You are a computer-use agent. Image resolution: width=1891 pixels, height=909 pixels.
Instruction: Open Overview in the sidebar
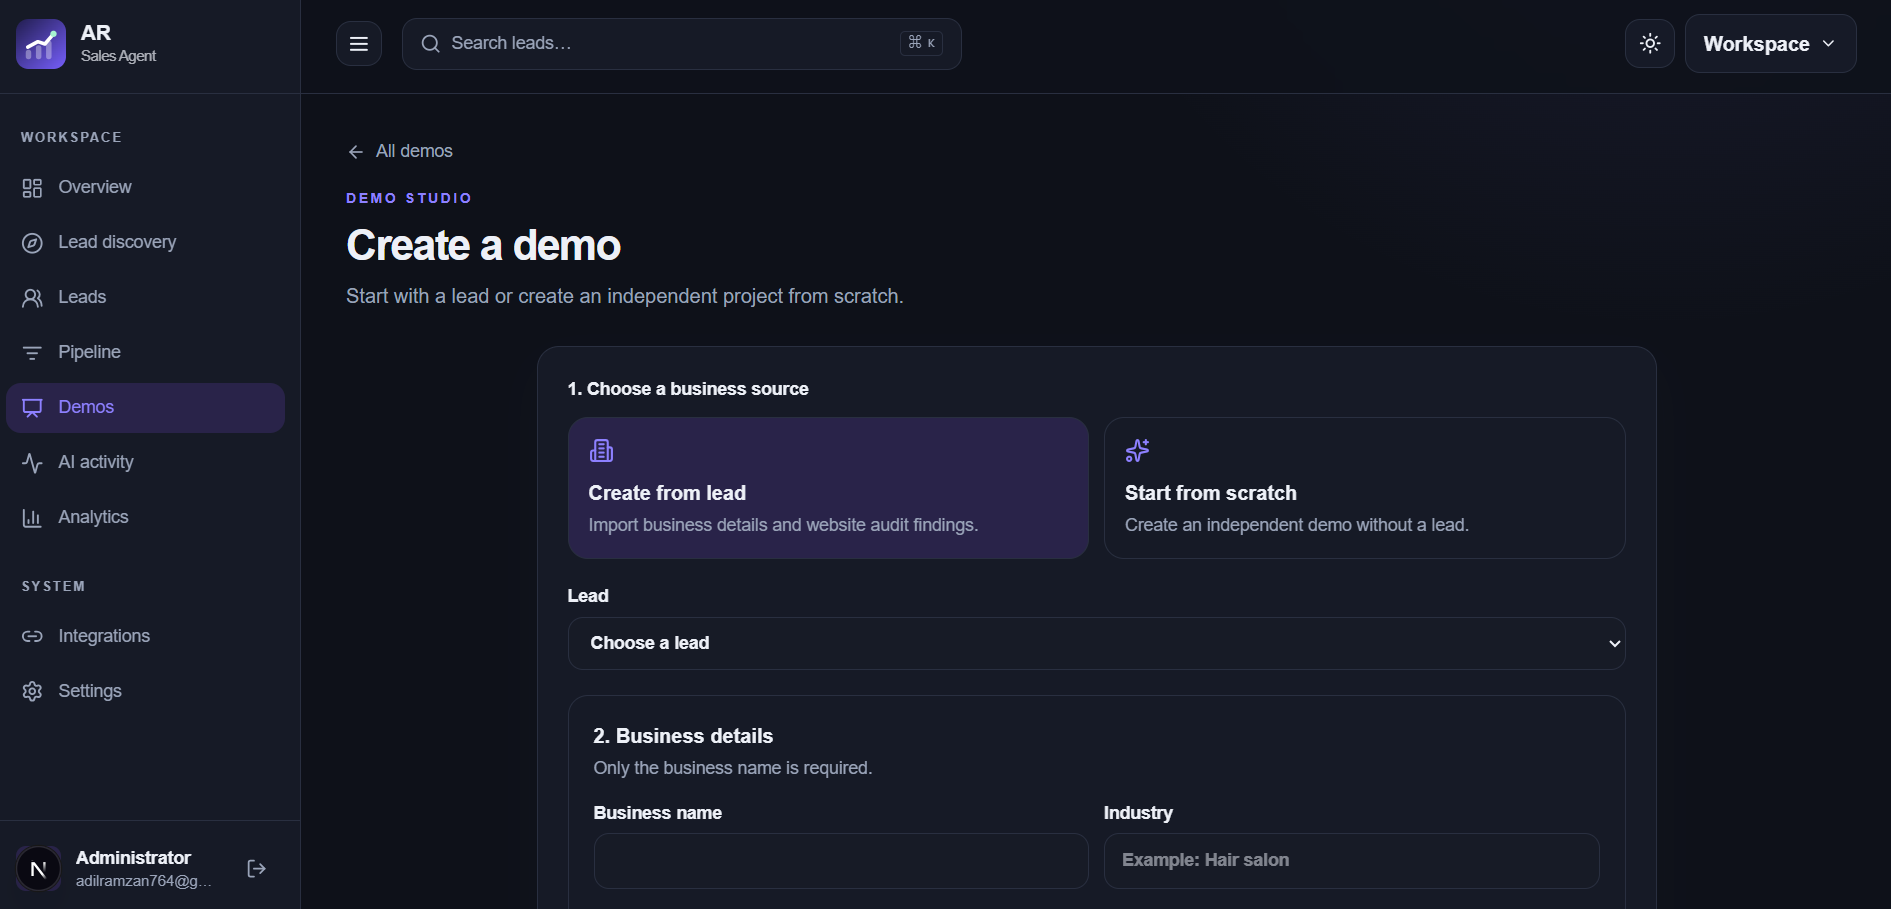tap(145, 187)
